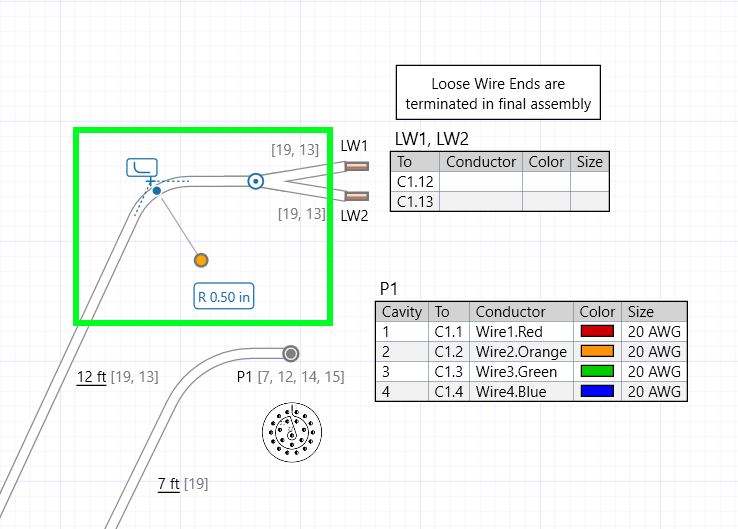This screenshot has height=529, width=738.
Task: Select the C1.2 cell
Action: tap(449, 352)
